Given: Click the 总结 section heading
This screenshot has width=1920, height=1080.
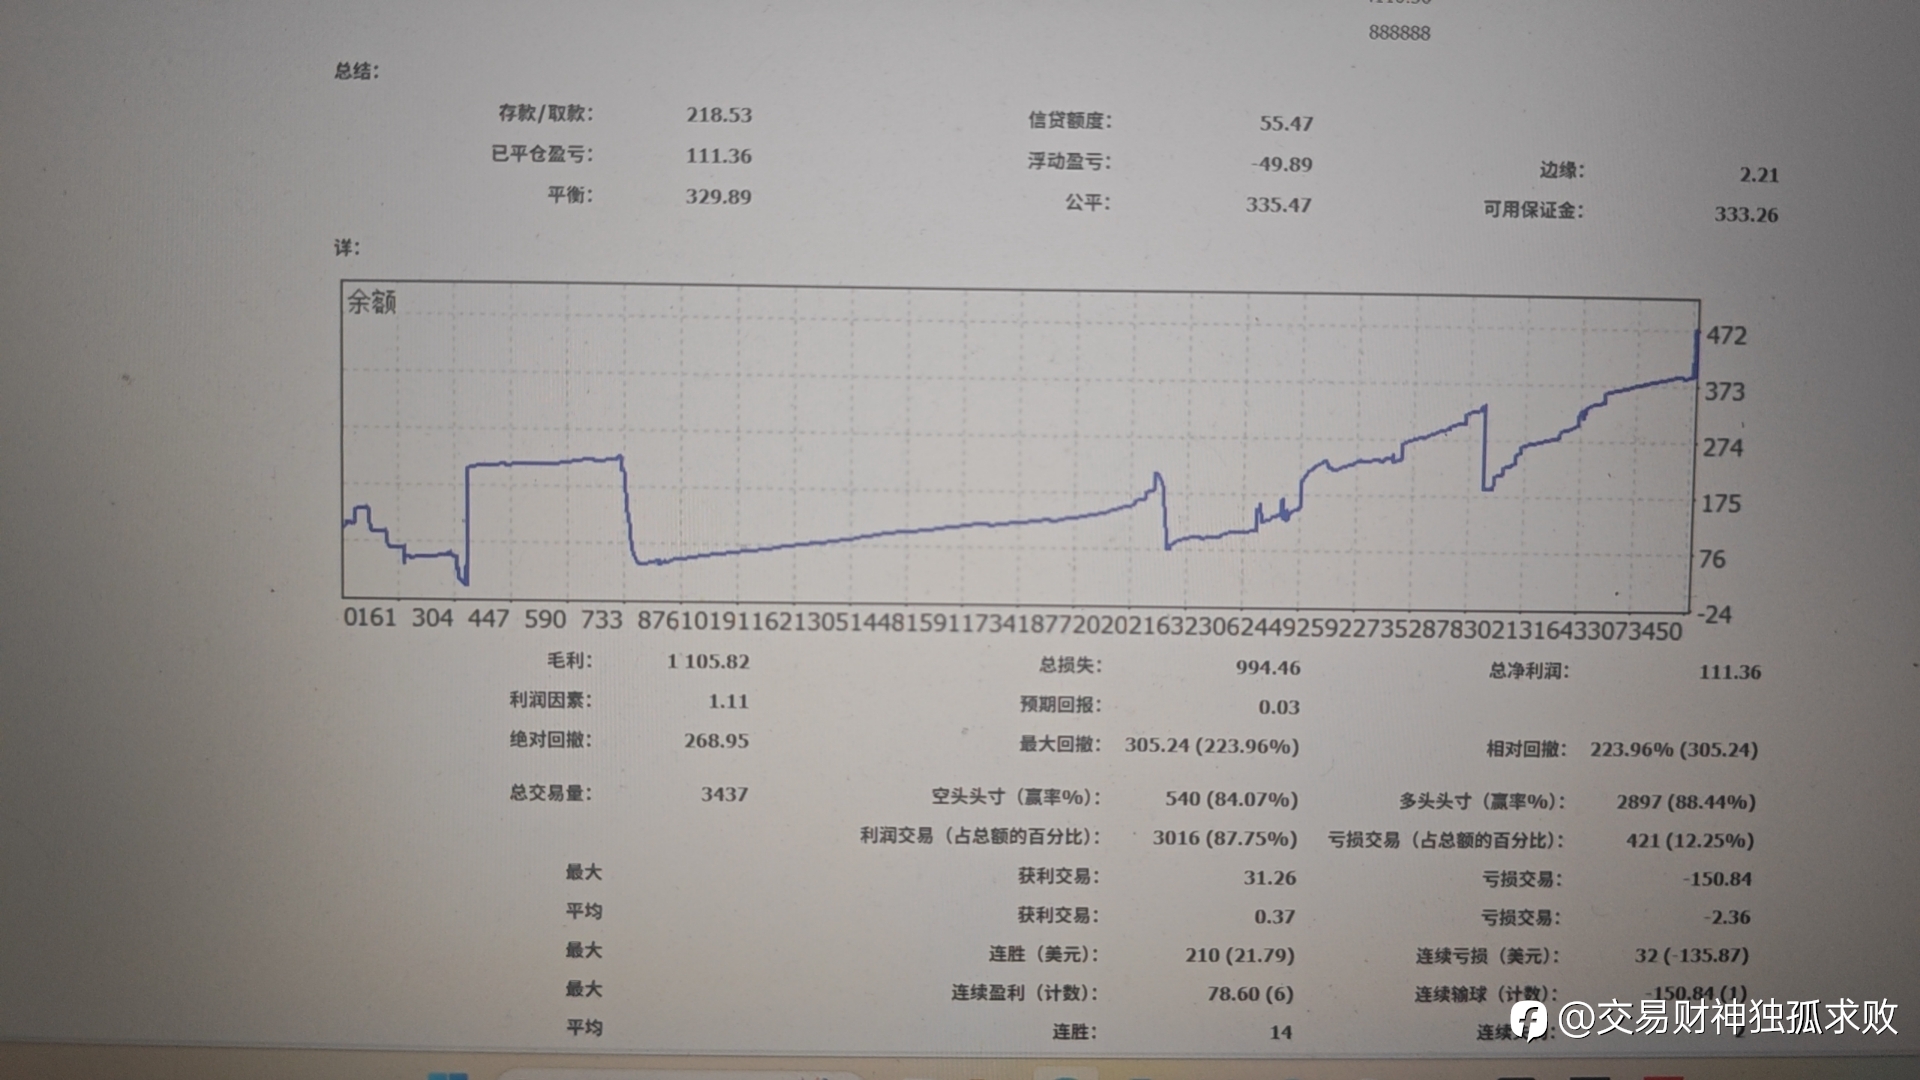Looking at the screenshot, I should click(x=356, y=71).
